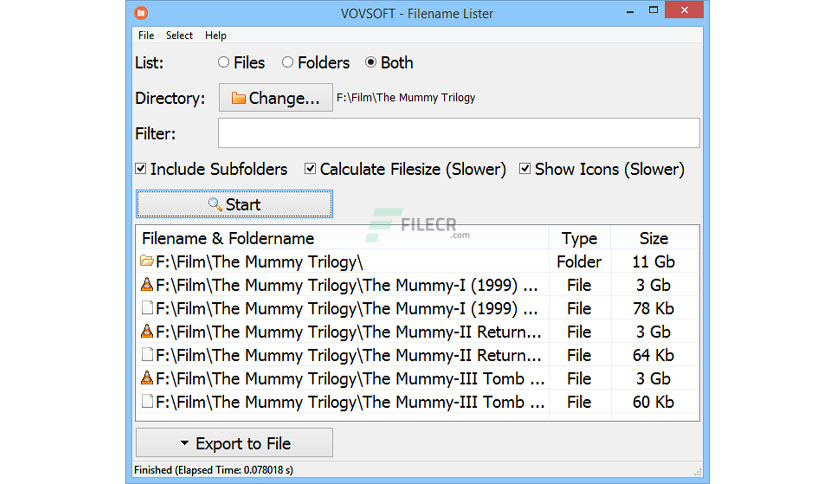
Task: Select the Both radio button
Action: [x=371, y=62]
